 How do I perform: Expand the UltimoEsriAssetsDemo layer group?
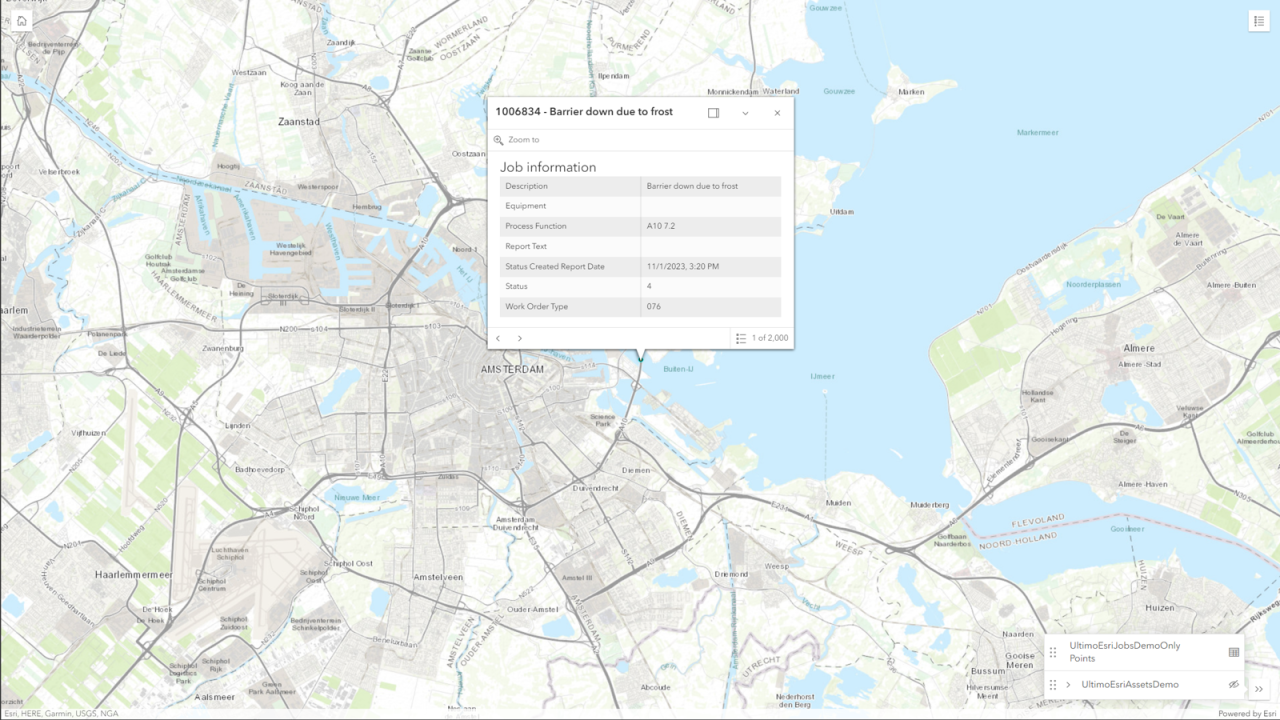(x=1068, y=685)
